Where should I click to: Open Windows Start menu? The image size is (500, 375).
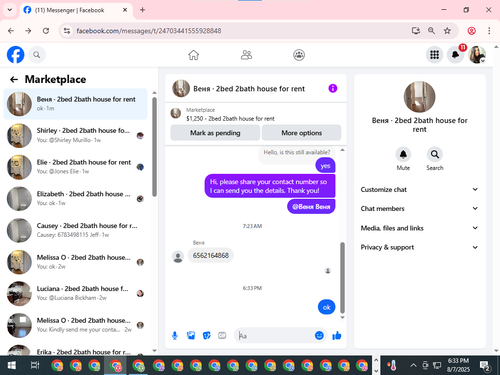click(11, 365)
